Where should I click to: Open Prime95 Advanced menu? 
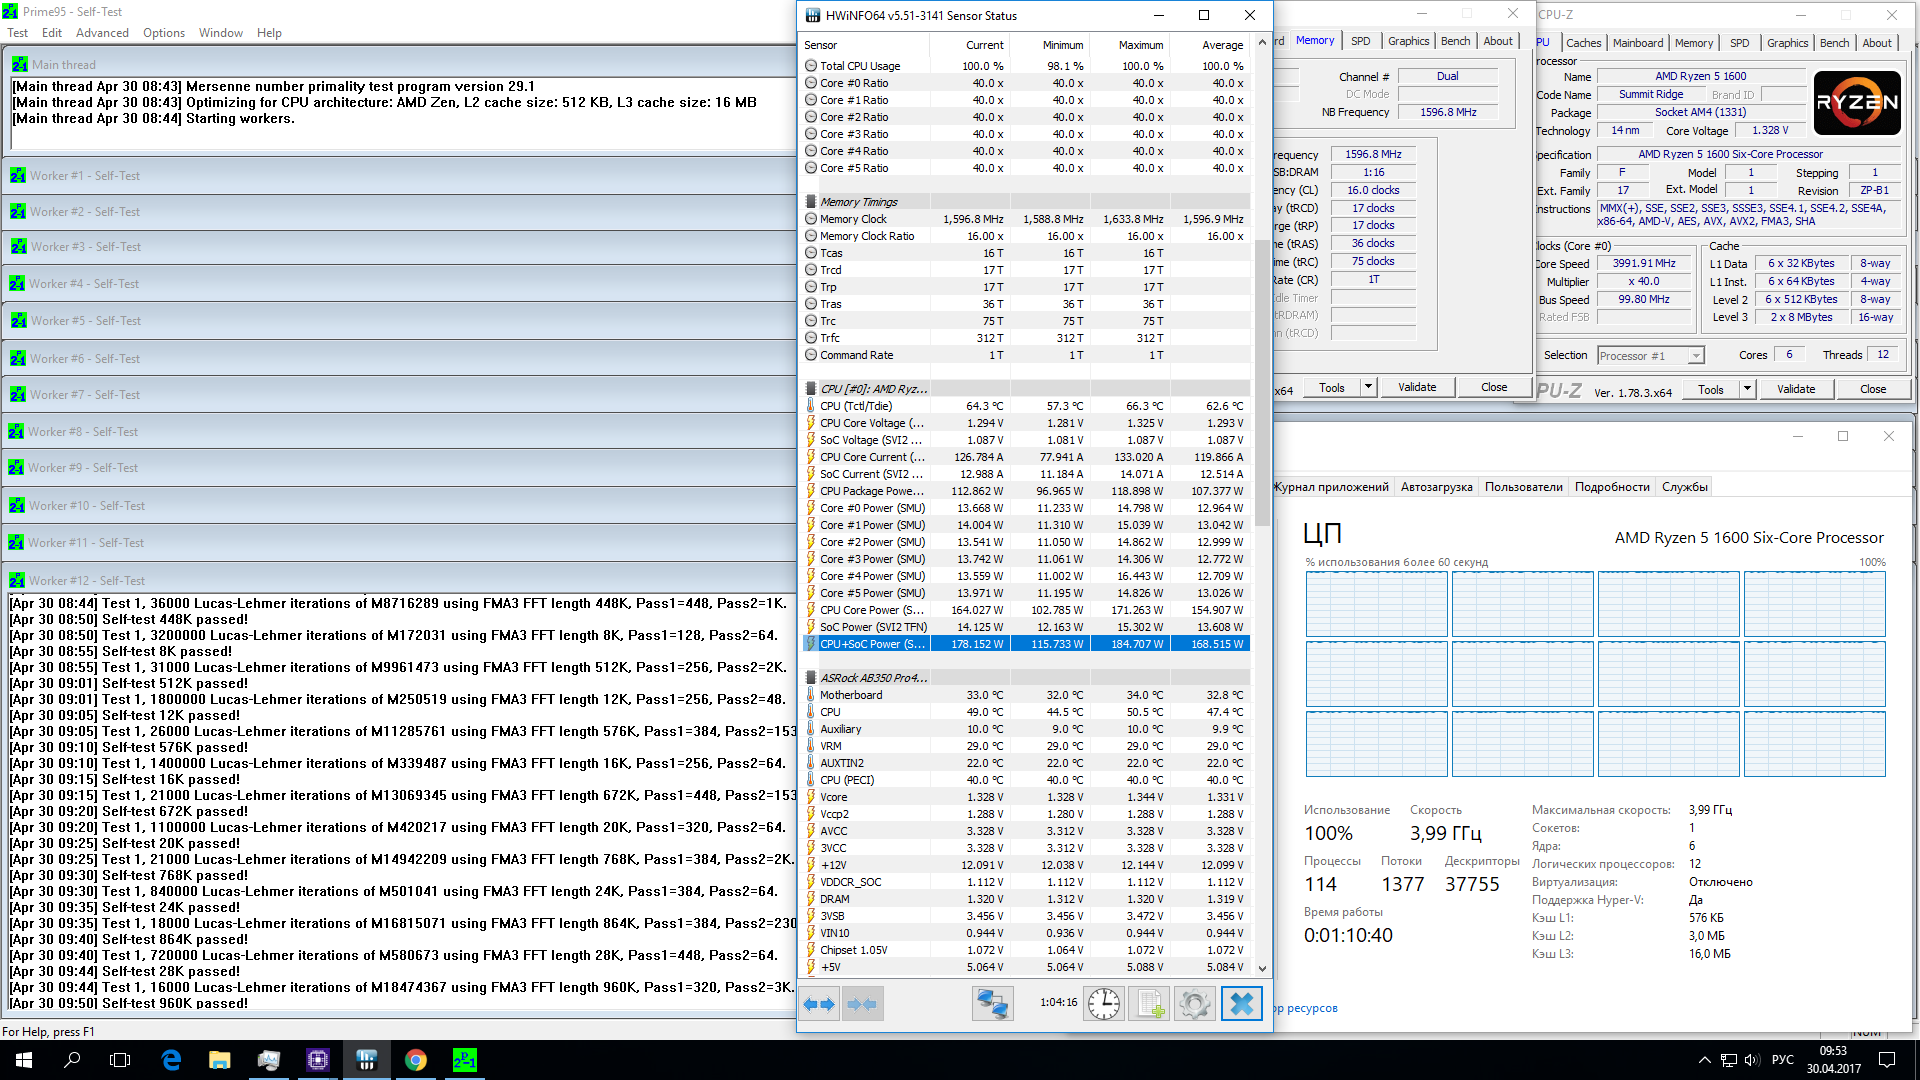(x=102, y=33)
